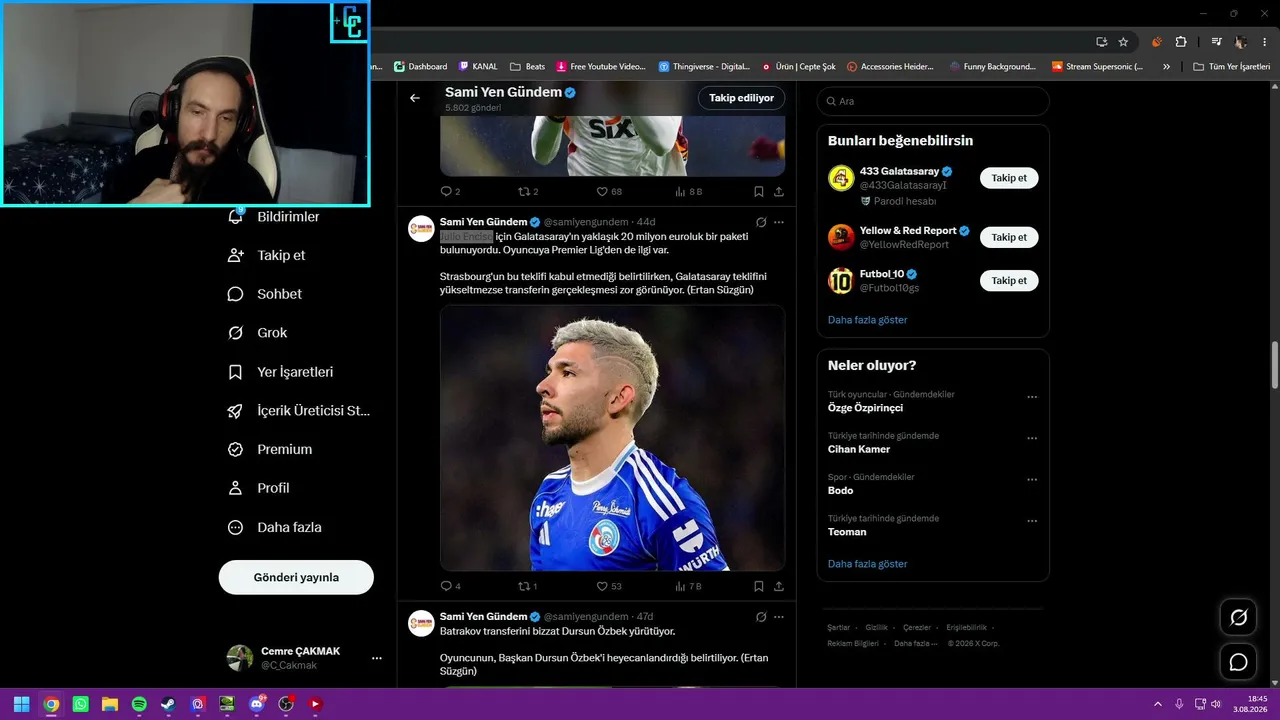Open options for the Bodo trend
The image size is (1280, 720).
pyautogui.click(x=1032, y=480)
